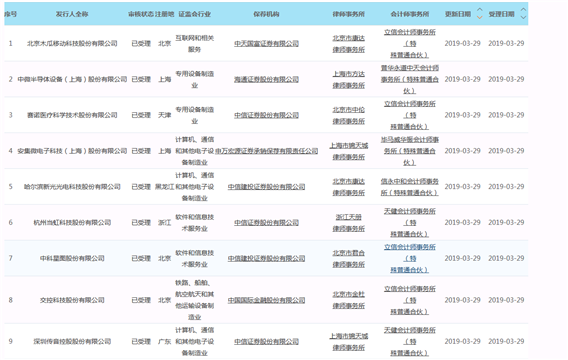Select issuer 深圳传音控股股份有限公司 in row 9
568x360 pixels.
click(x=72, y=342)
